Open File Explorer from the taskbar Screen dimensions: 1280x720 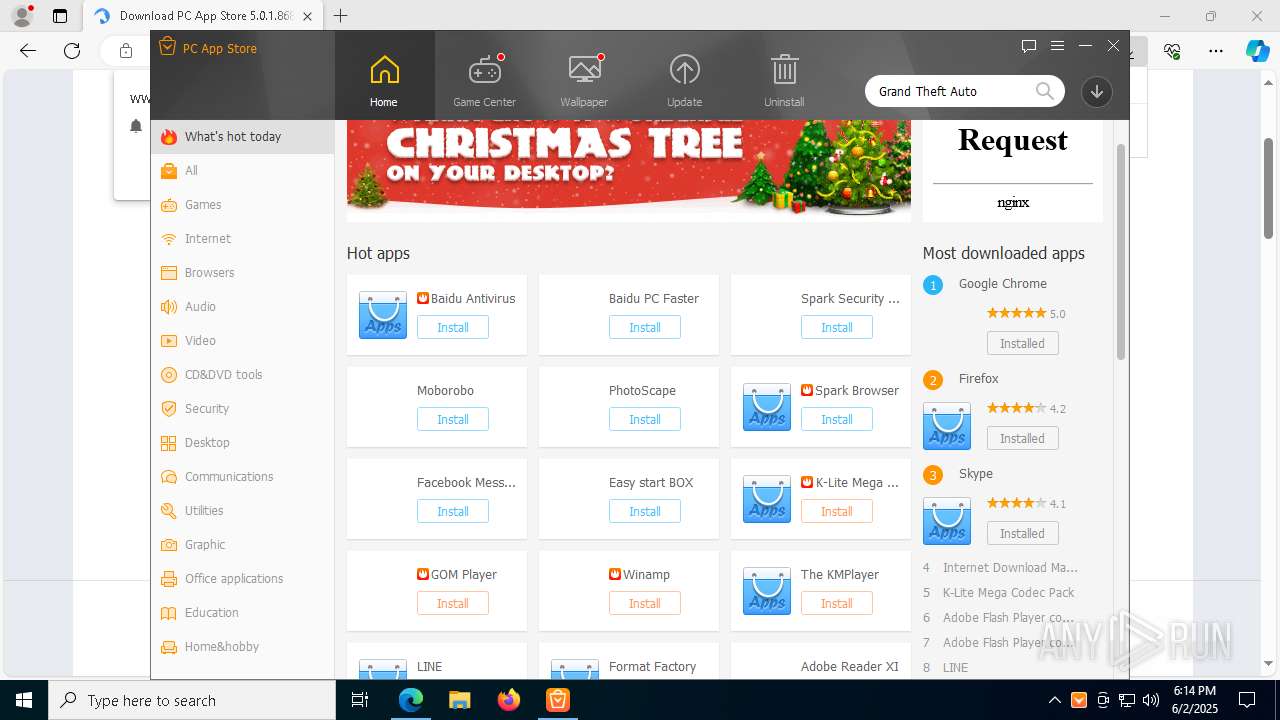(x=459, y=700)
